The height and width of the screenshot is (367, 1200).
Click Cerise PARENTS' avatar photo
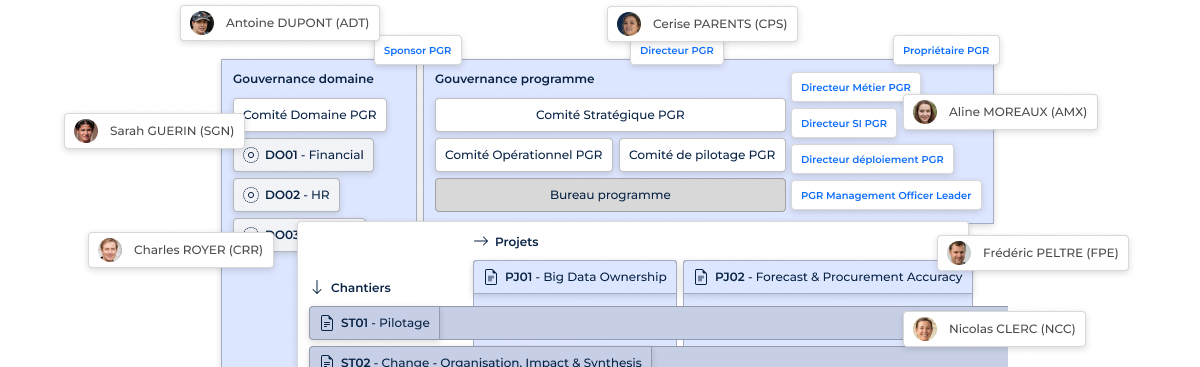tap(629, 24)
